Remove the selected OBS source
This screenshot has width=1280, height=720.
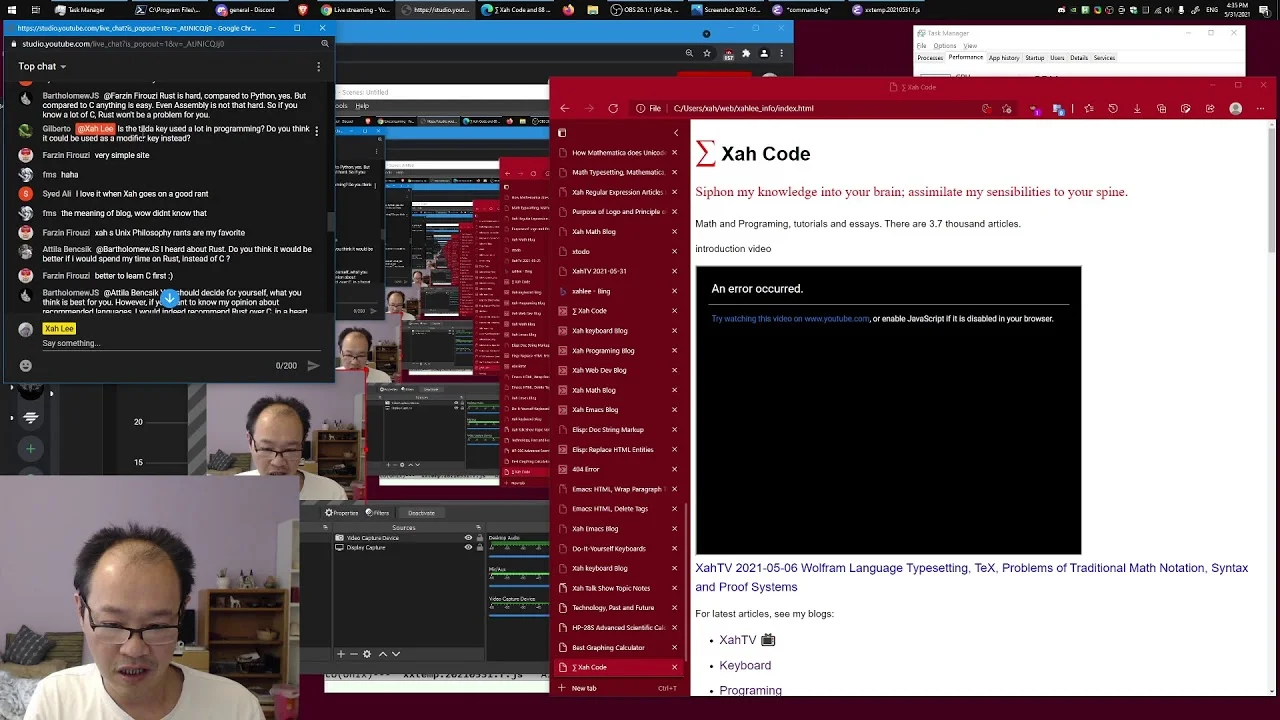(354, 654)
